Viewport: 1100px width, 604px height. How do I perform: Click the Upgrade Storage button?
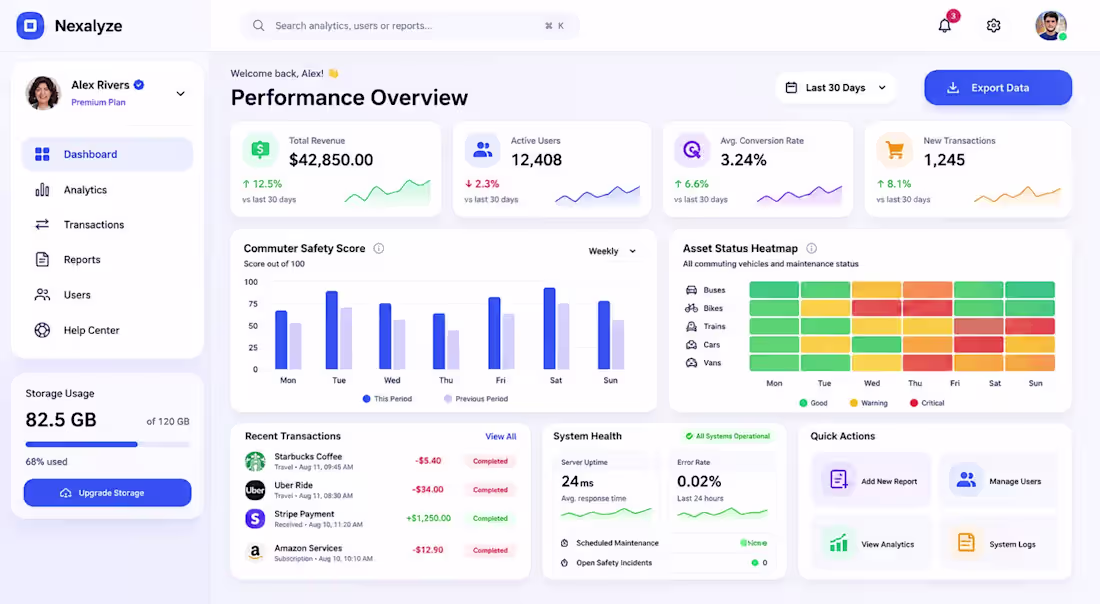click(107, 492)
